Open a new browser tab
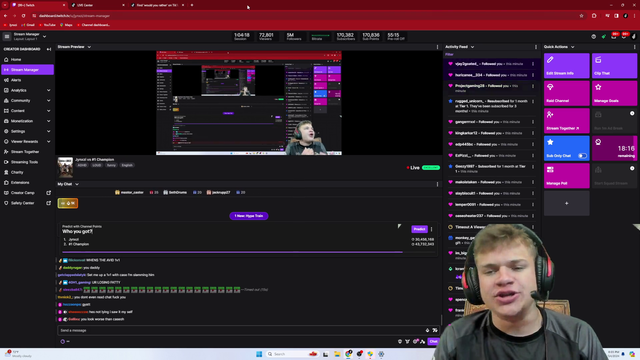The height and width of the screenshot is (360, 640). coord(192,5)
